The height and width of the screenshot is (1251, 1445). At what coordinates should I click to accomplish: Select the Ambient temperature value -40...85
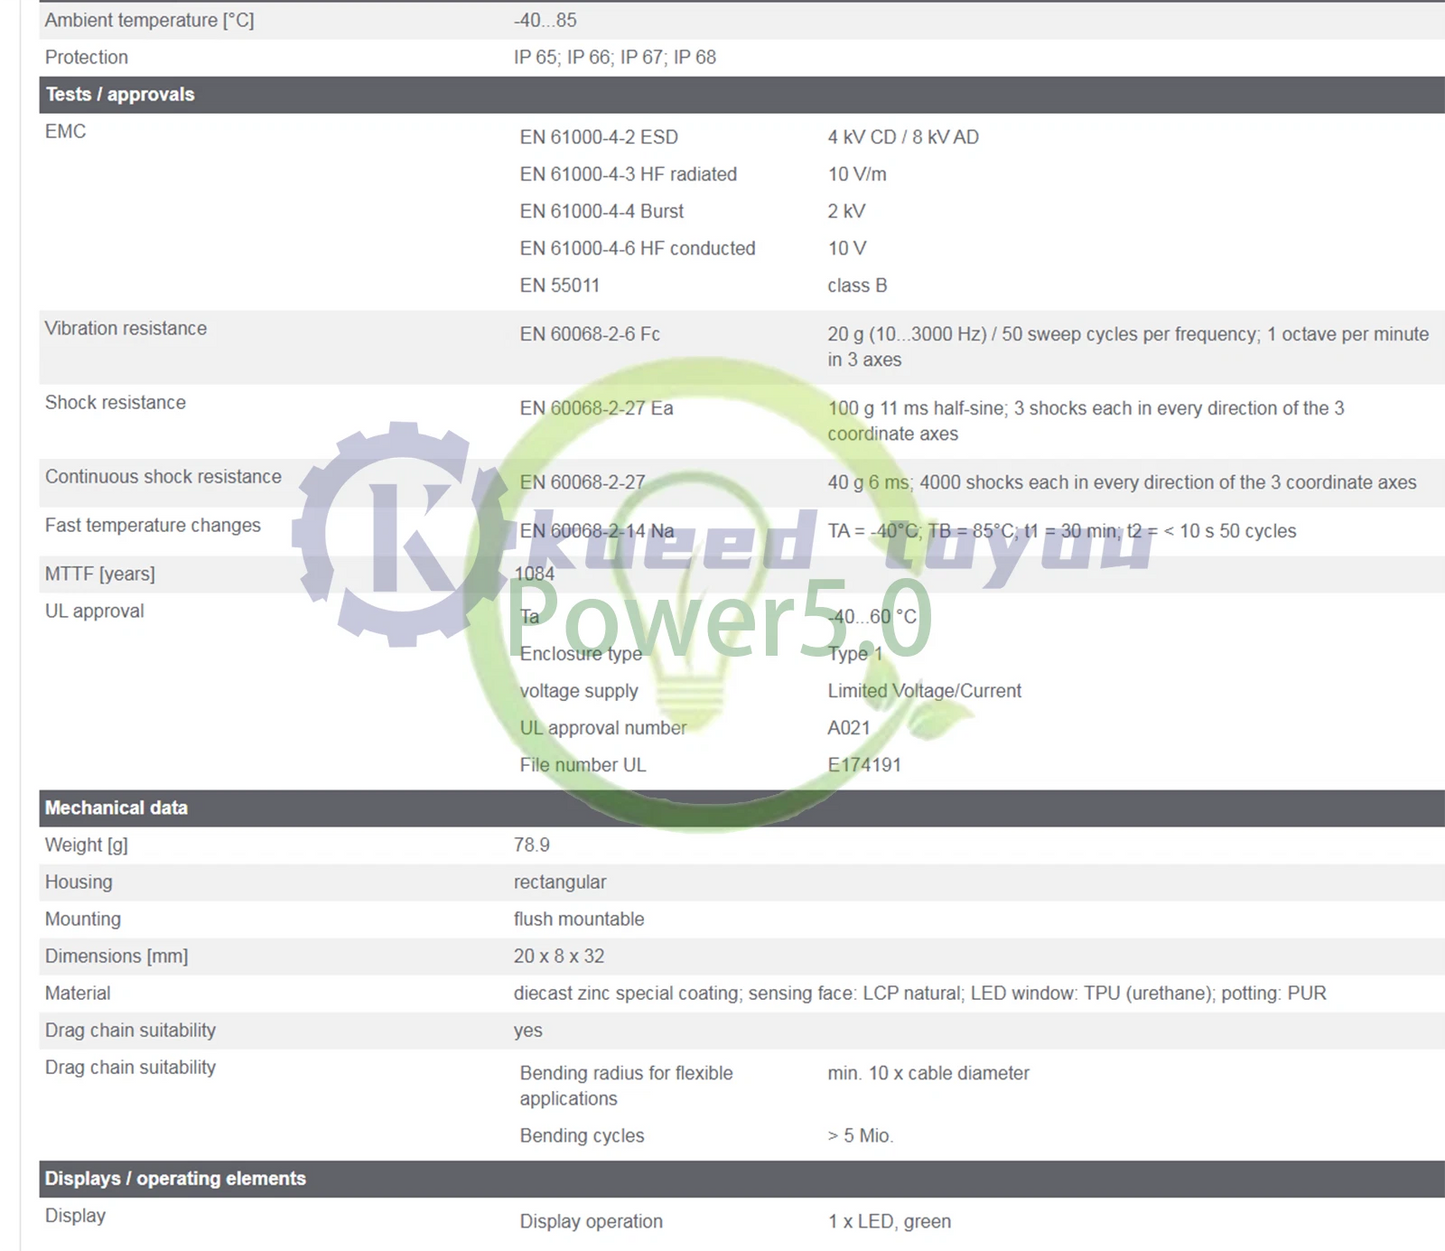tap(545, 20)
